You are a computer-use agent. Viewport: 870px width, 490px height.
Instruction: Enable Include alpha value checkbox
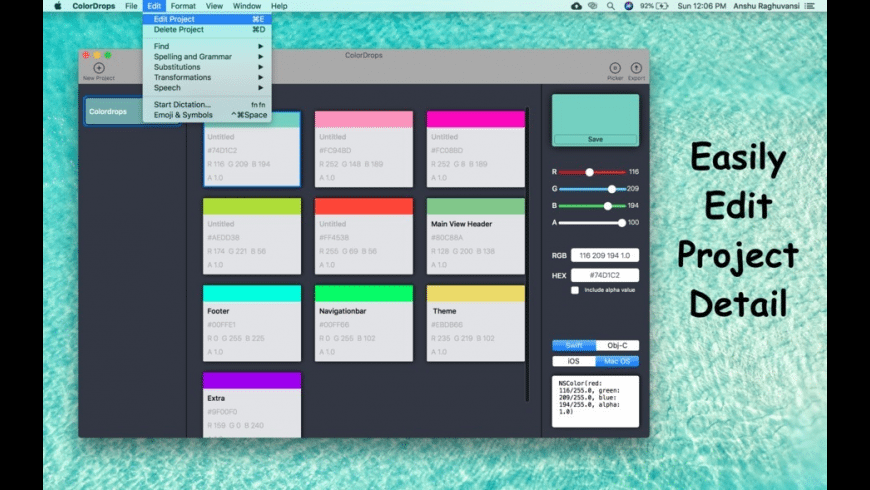point(575,290)
